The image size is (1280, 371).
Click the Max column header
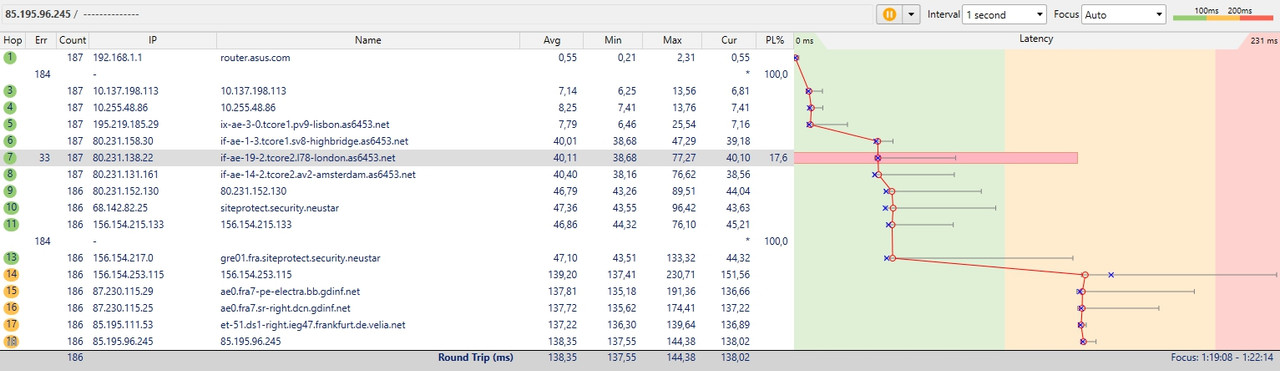pyautogui.click(x=672, y=40)
